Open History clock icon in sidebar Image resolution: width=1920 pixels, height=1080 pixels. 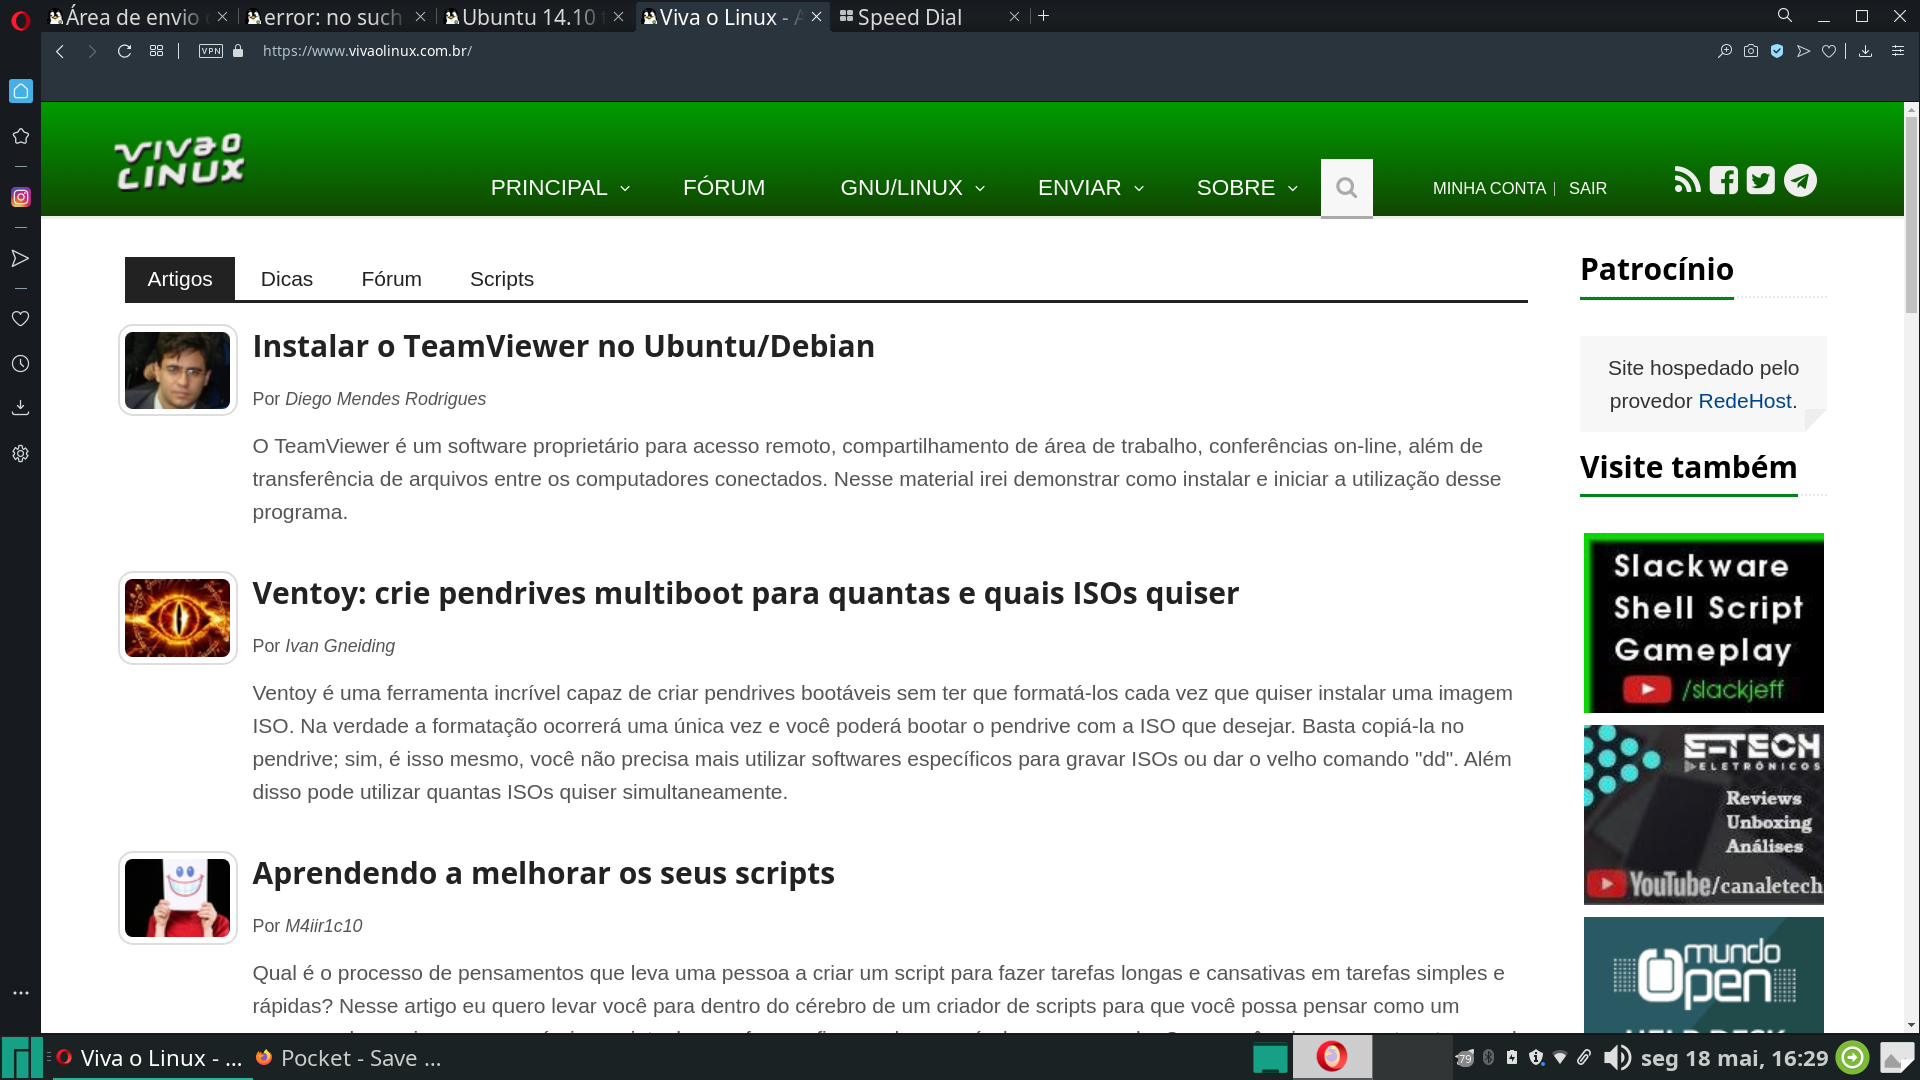point(20,364)
